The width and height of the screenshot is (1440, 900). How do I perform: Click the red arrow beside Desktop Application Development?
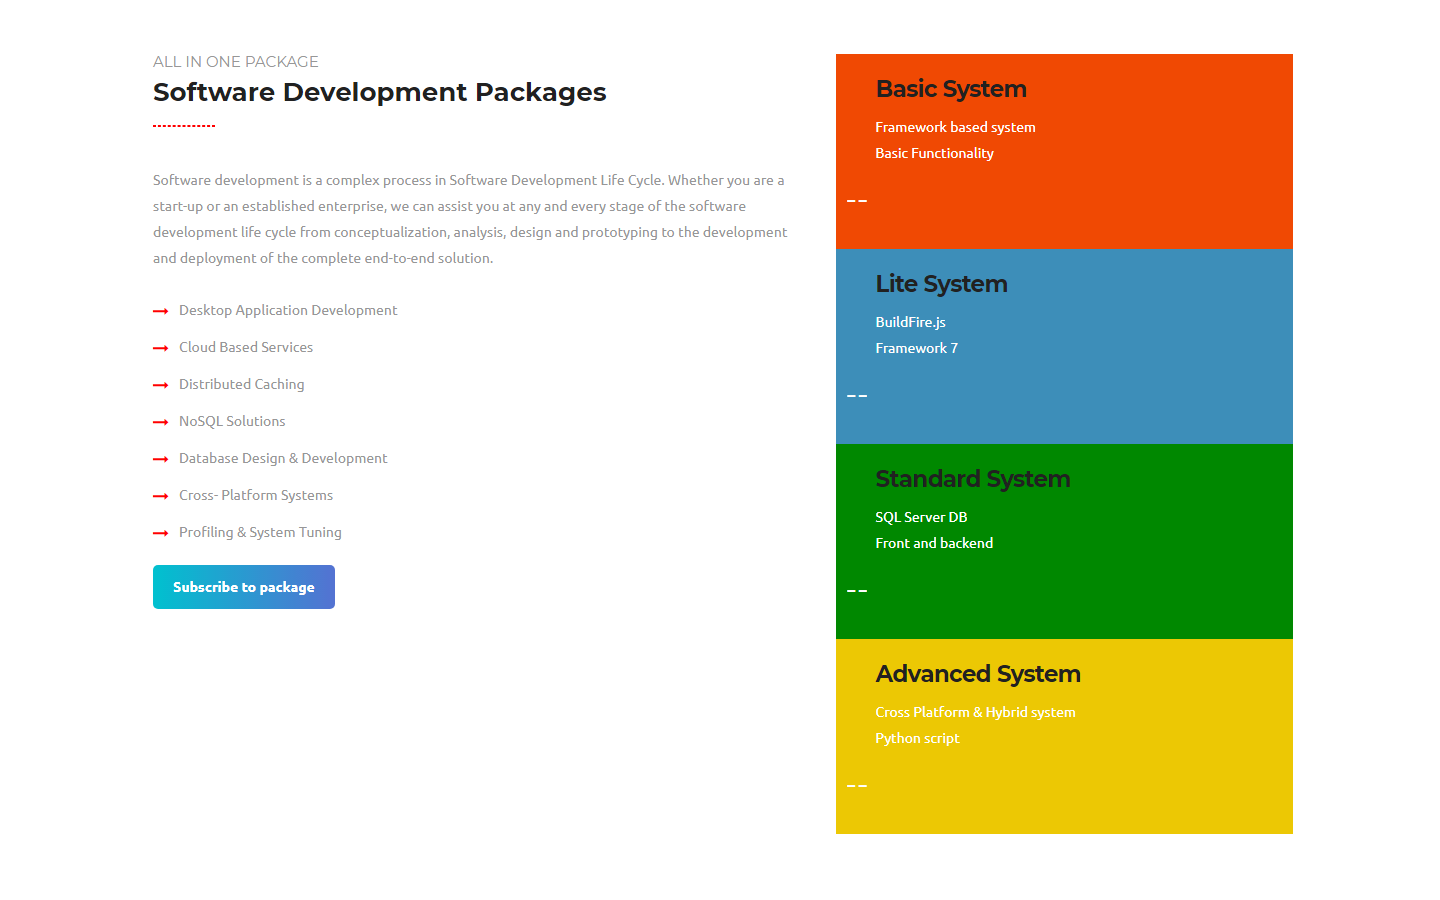pyautogui.click(x=160, y=311)
